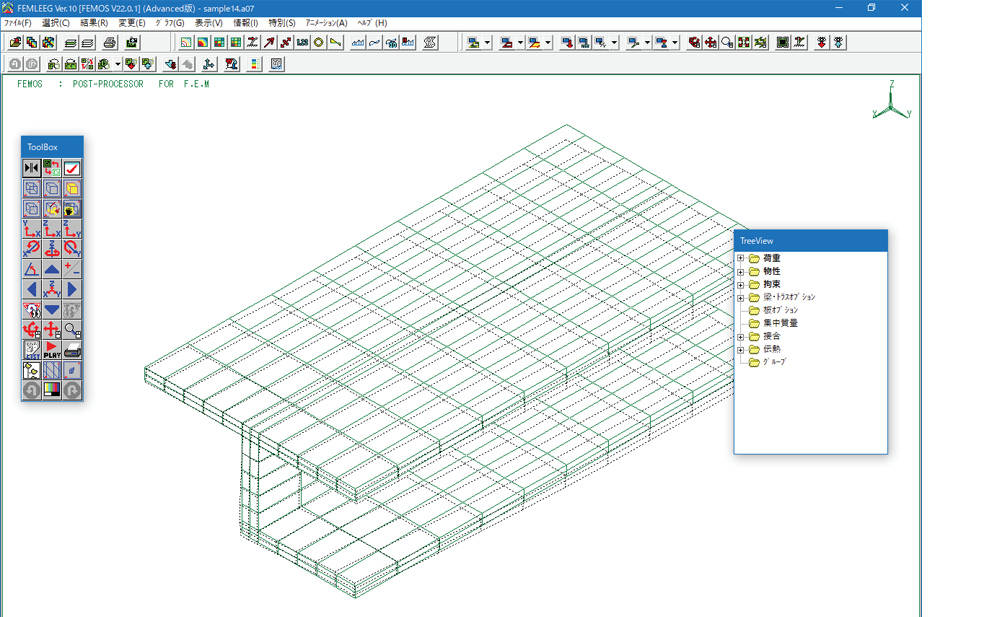Click the ToolBox panel title bar
The image size is (1000, 617).
point(52,147)
